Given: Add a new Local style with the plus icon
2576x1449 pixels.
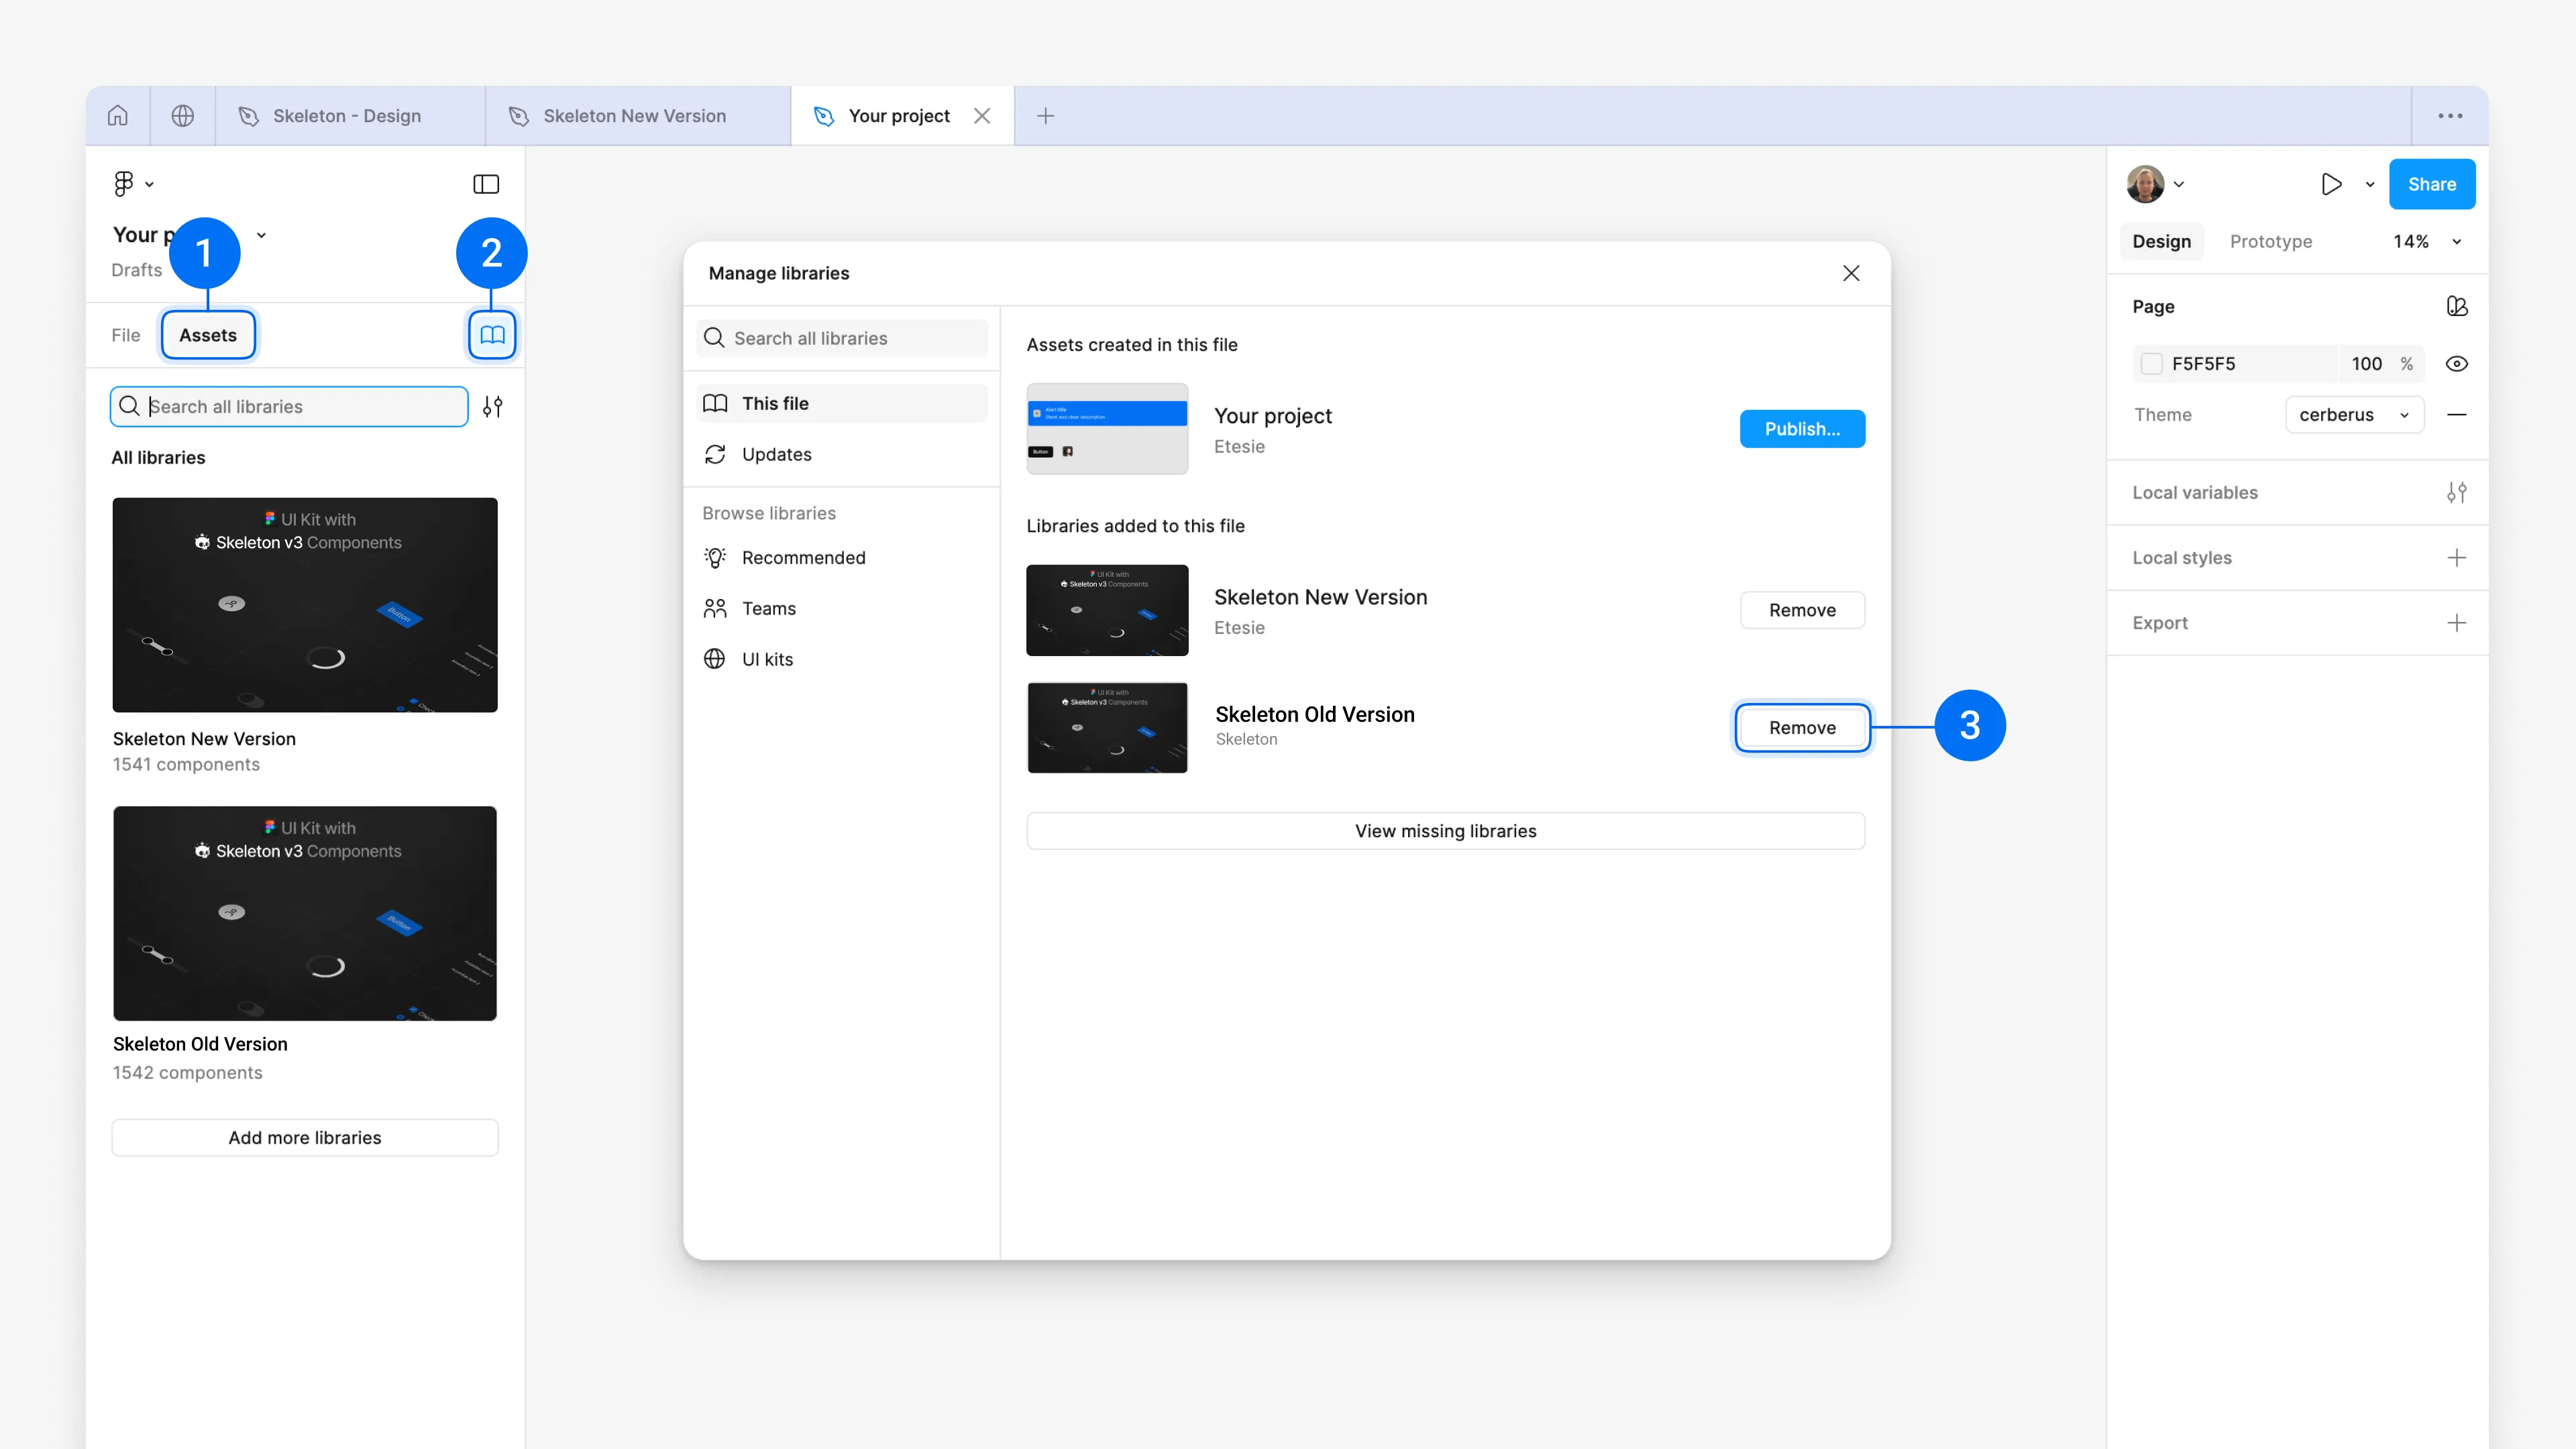Looking at the screenshot, I should (x=2458, y=557).
